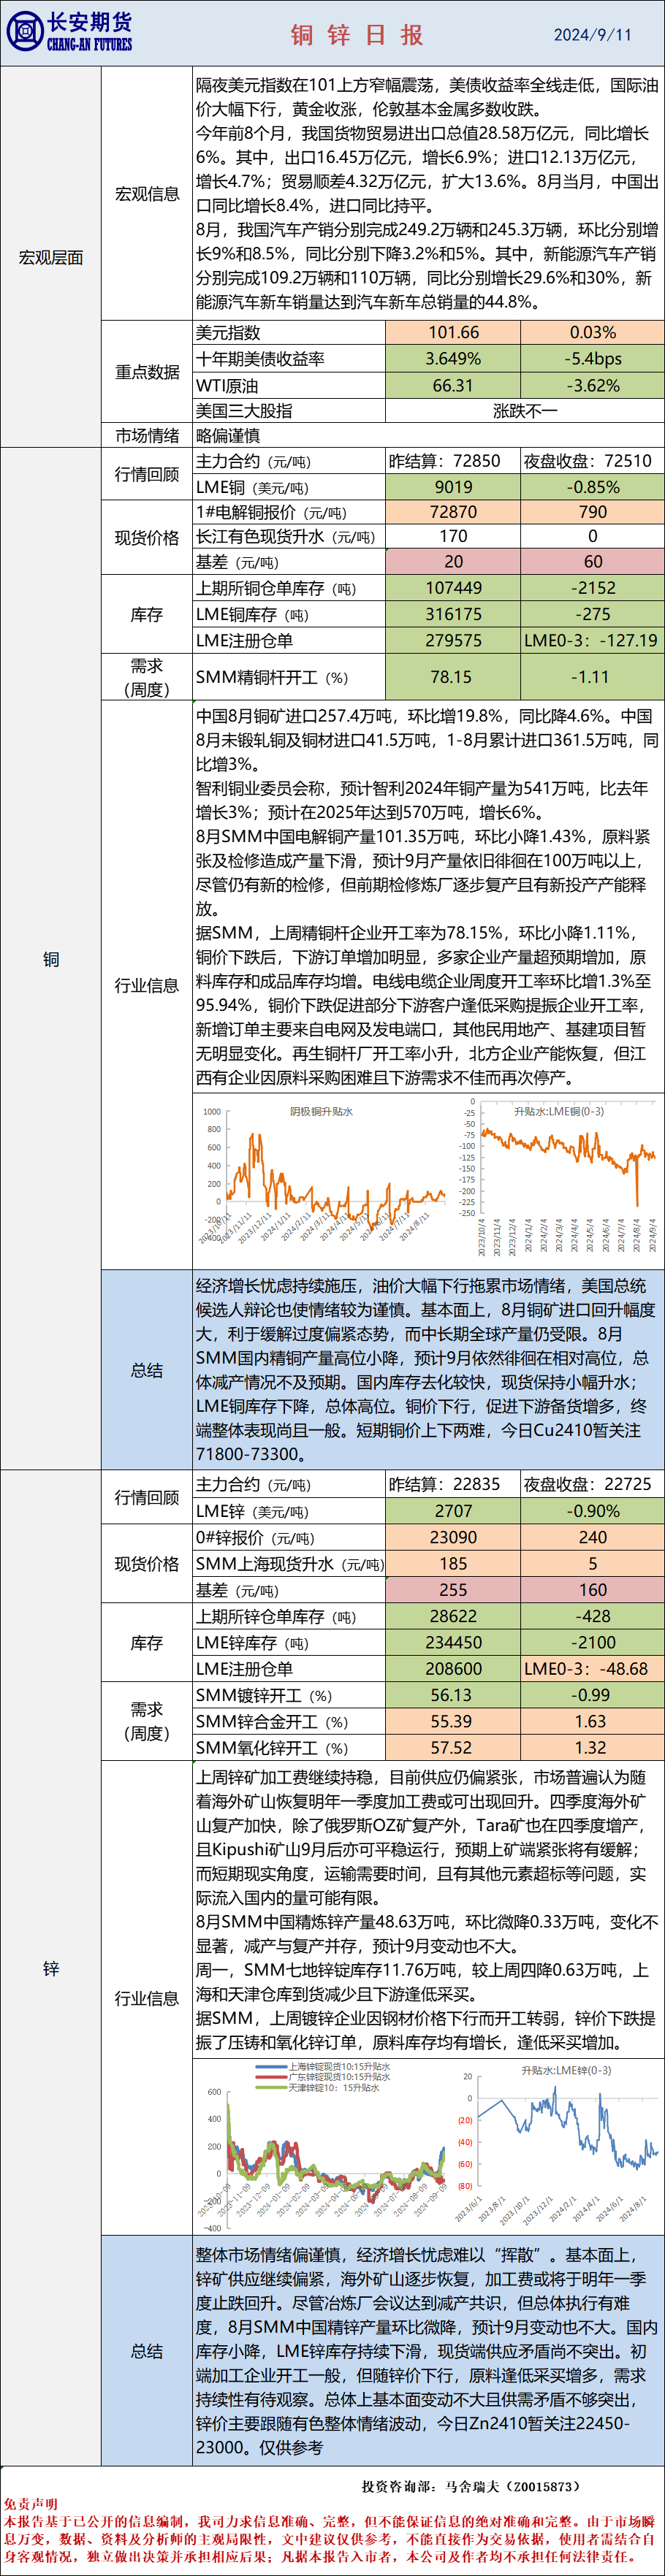Click copper 夜盘收盘: 72510 cell
665x2576 pixels.
[x=592, y=461]
